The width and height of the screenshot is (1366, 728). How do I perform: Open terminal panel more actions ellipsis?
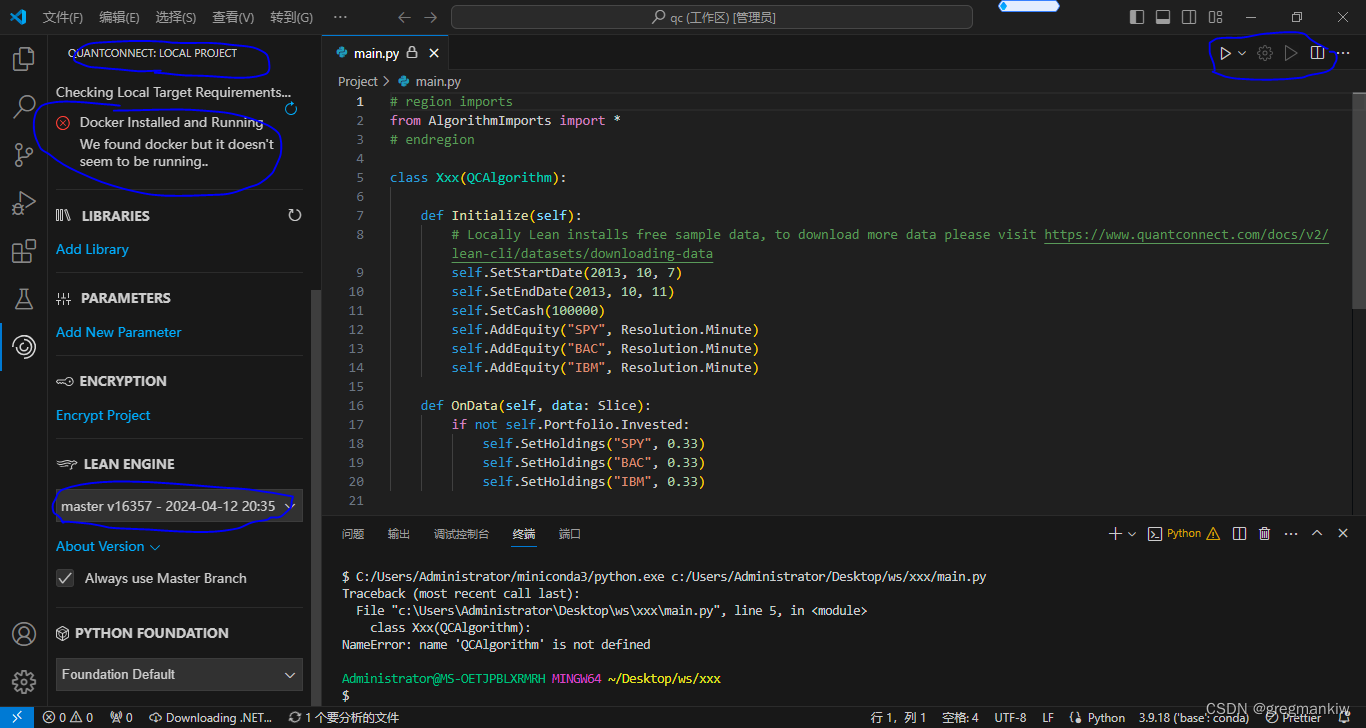(x=1291, y=534)
